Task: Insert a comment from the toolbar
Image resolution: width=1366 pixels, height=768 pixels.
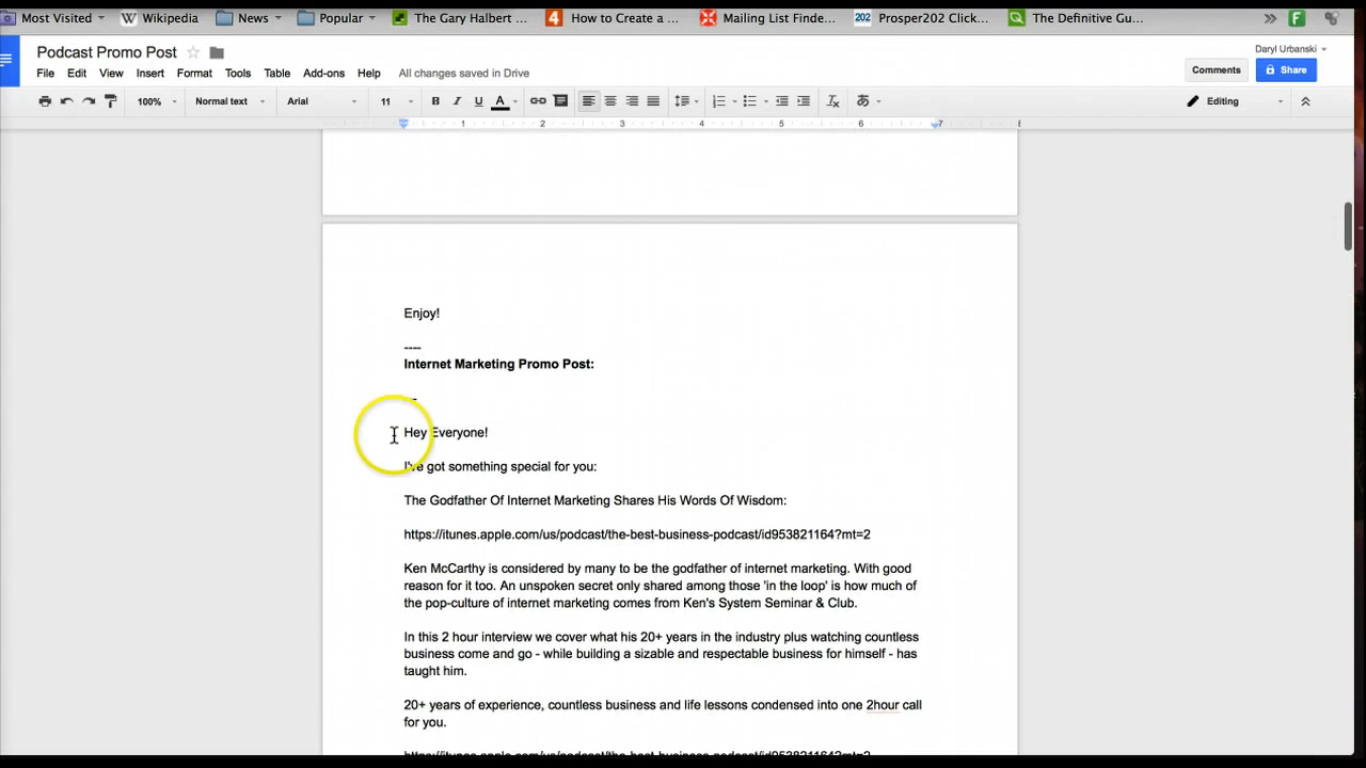Action: [x=561, y=101]
